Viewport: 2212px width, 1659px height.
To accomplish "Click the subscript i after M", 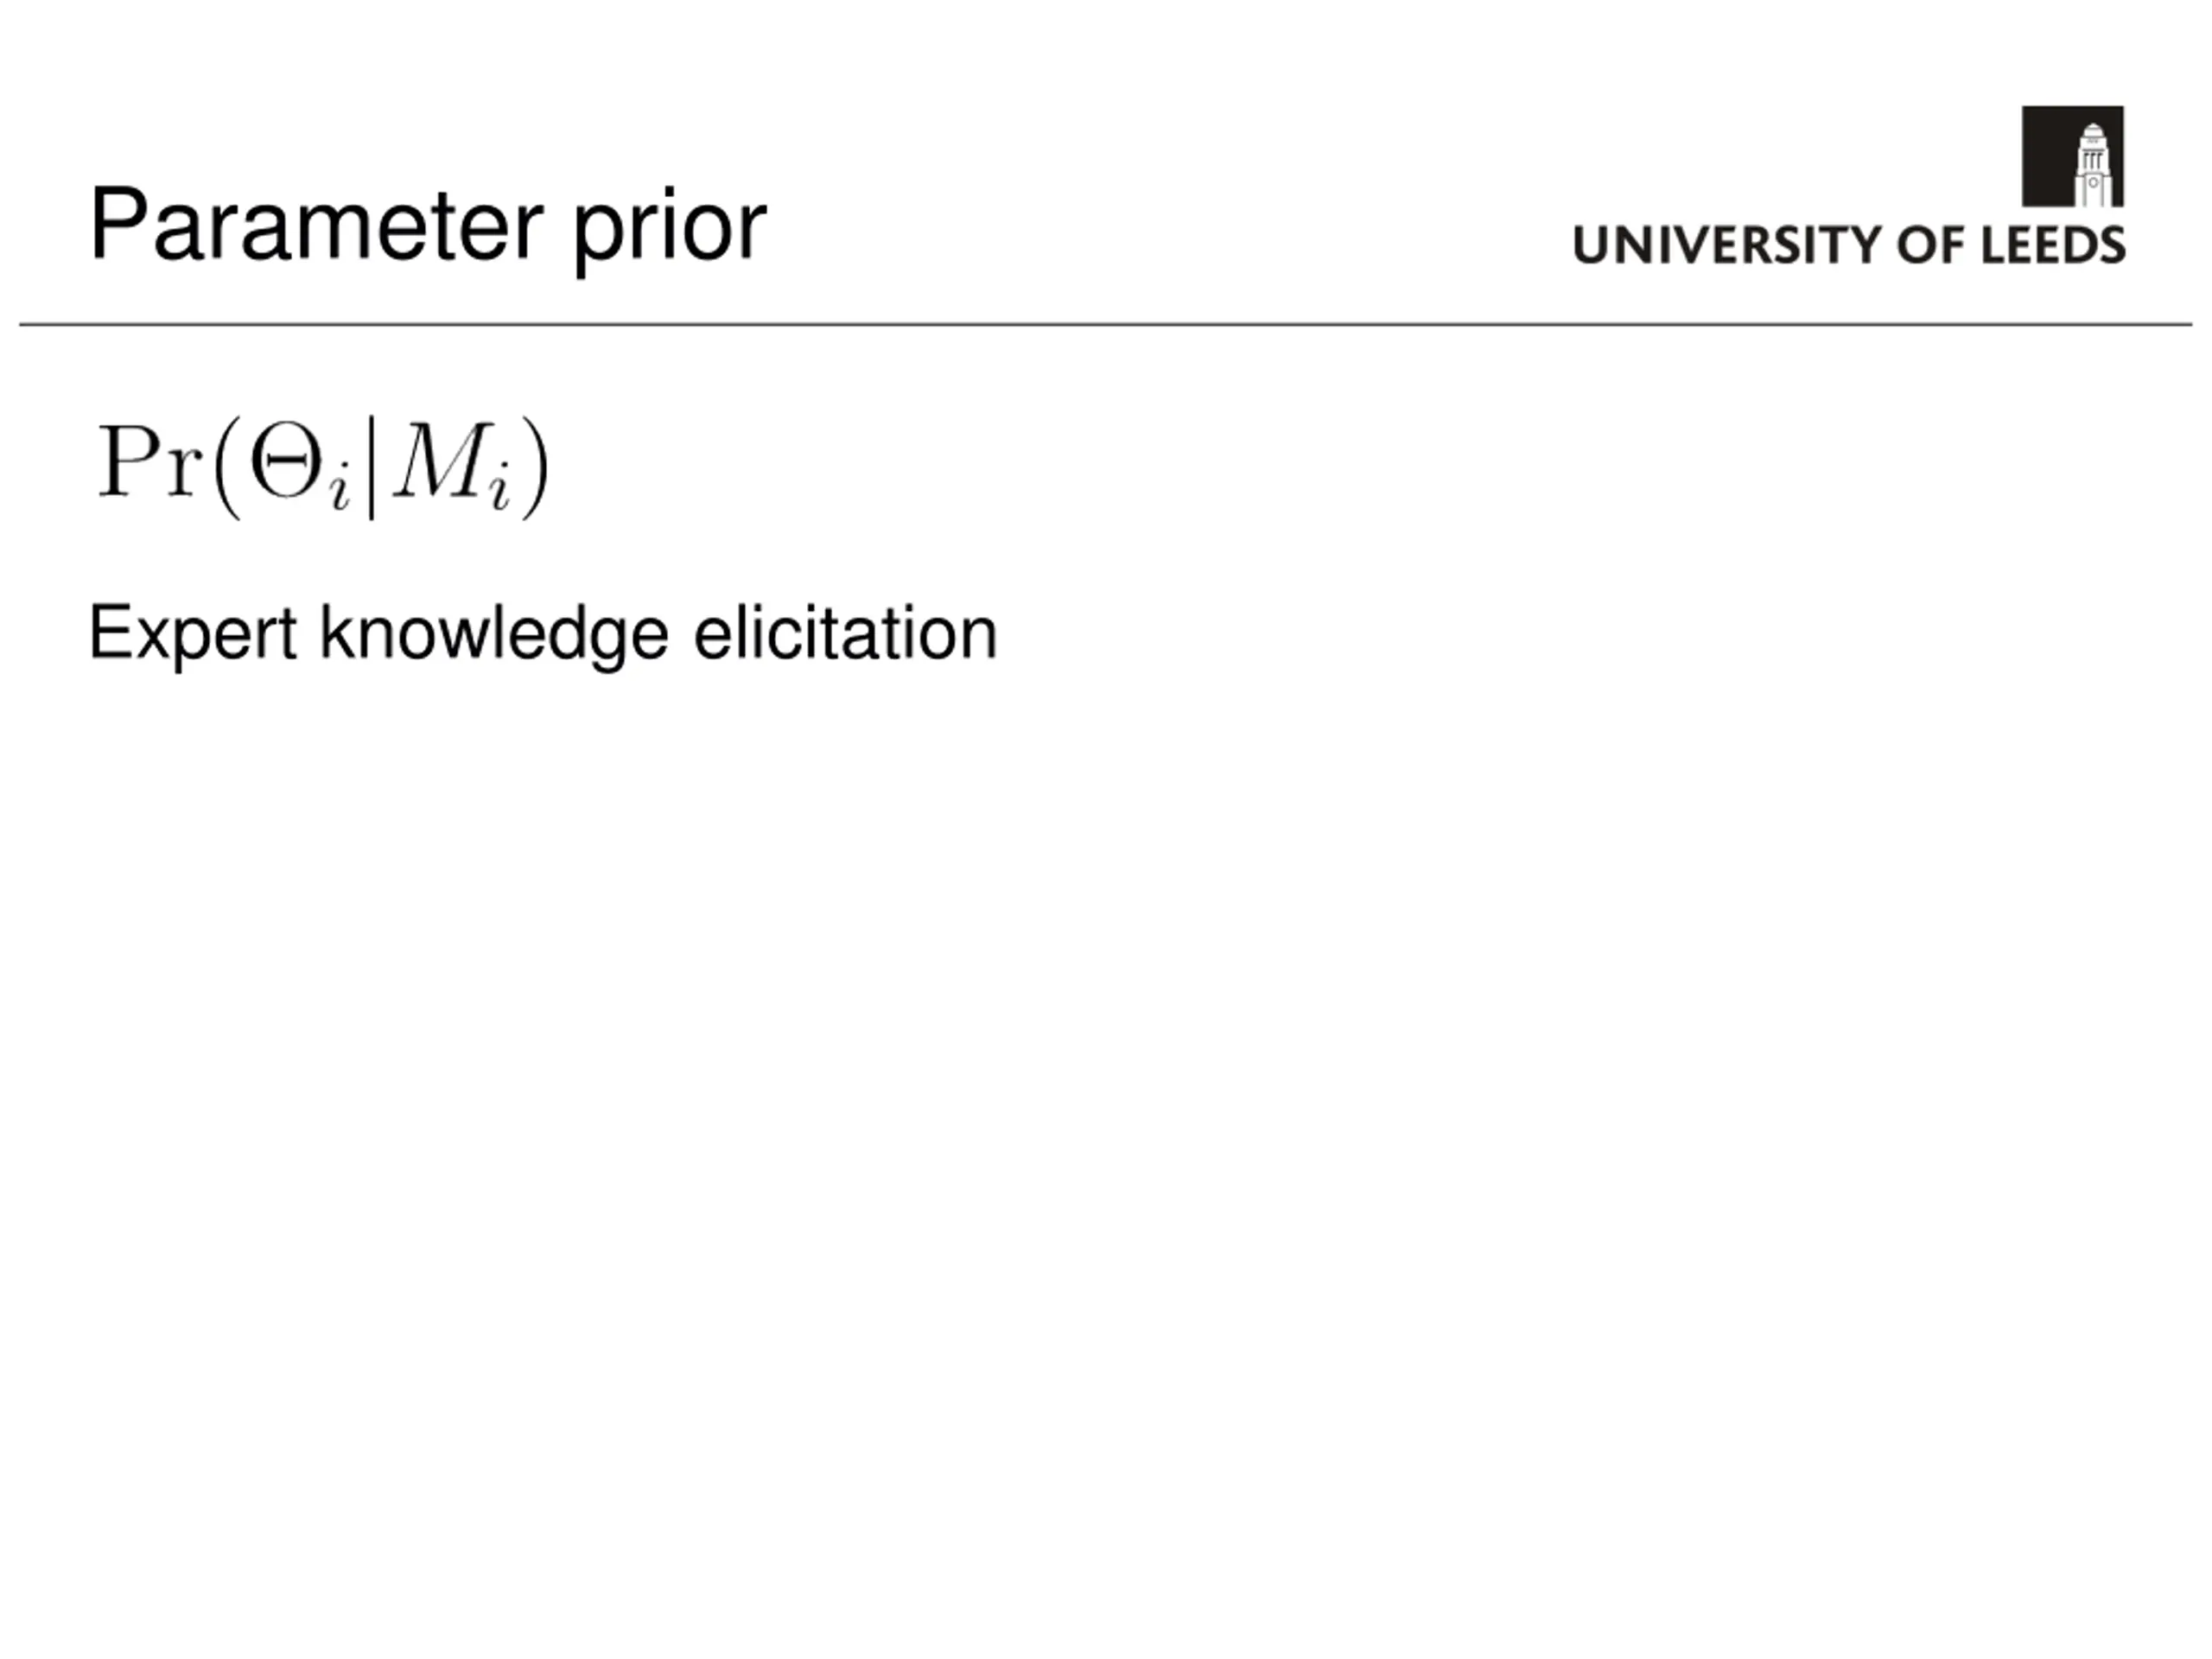I will pos(500,491).
